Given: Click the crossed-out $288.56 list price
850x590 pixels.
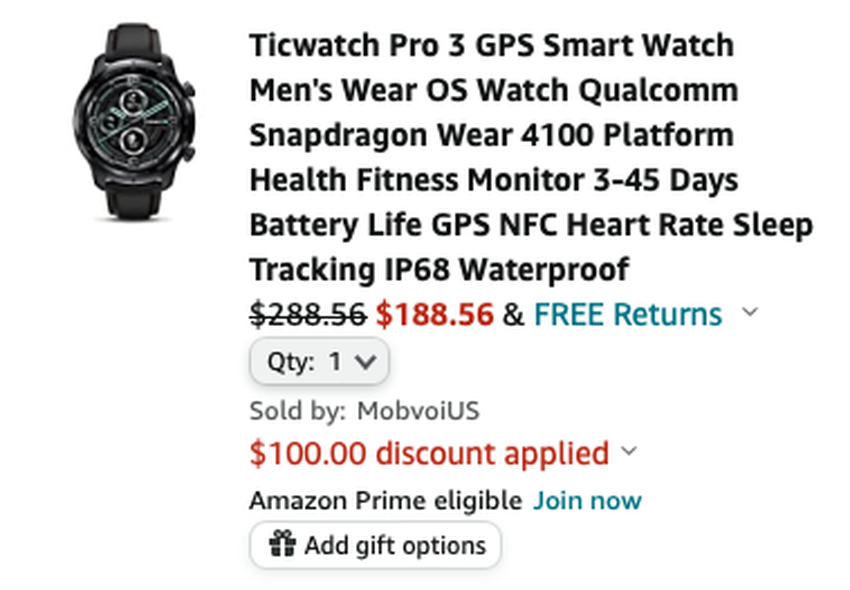Looking at the screenshot, I should 307,315.
